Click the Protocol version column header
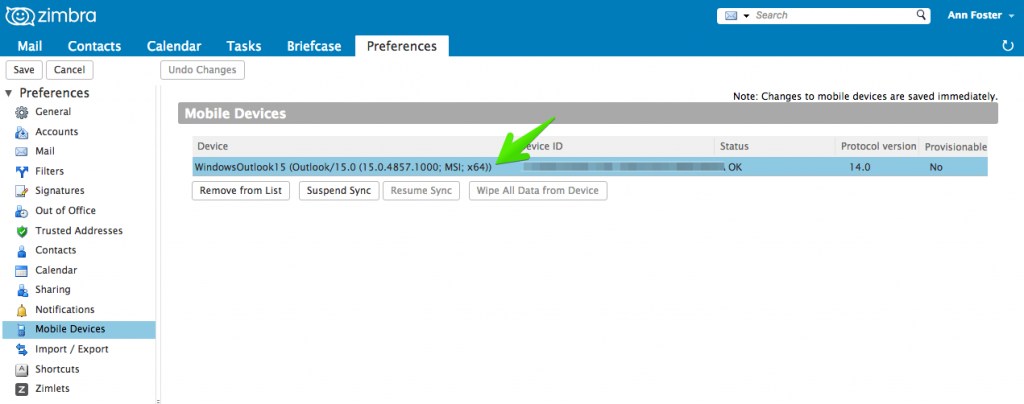 [878, 146]
